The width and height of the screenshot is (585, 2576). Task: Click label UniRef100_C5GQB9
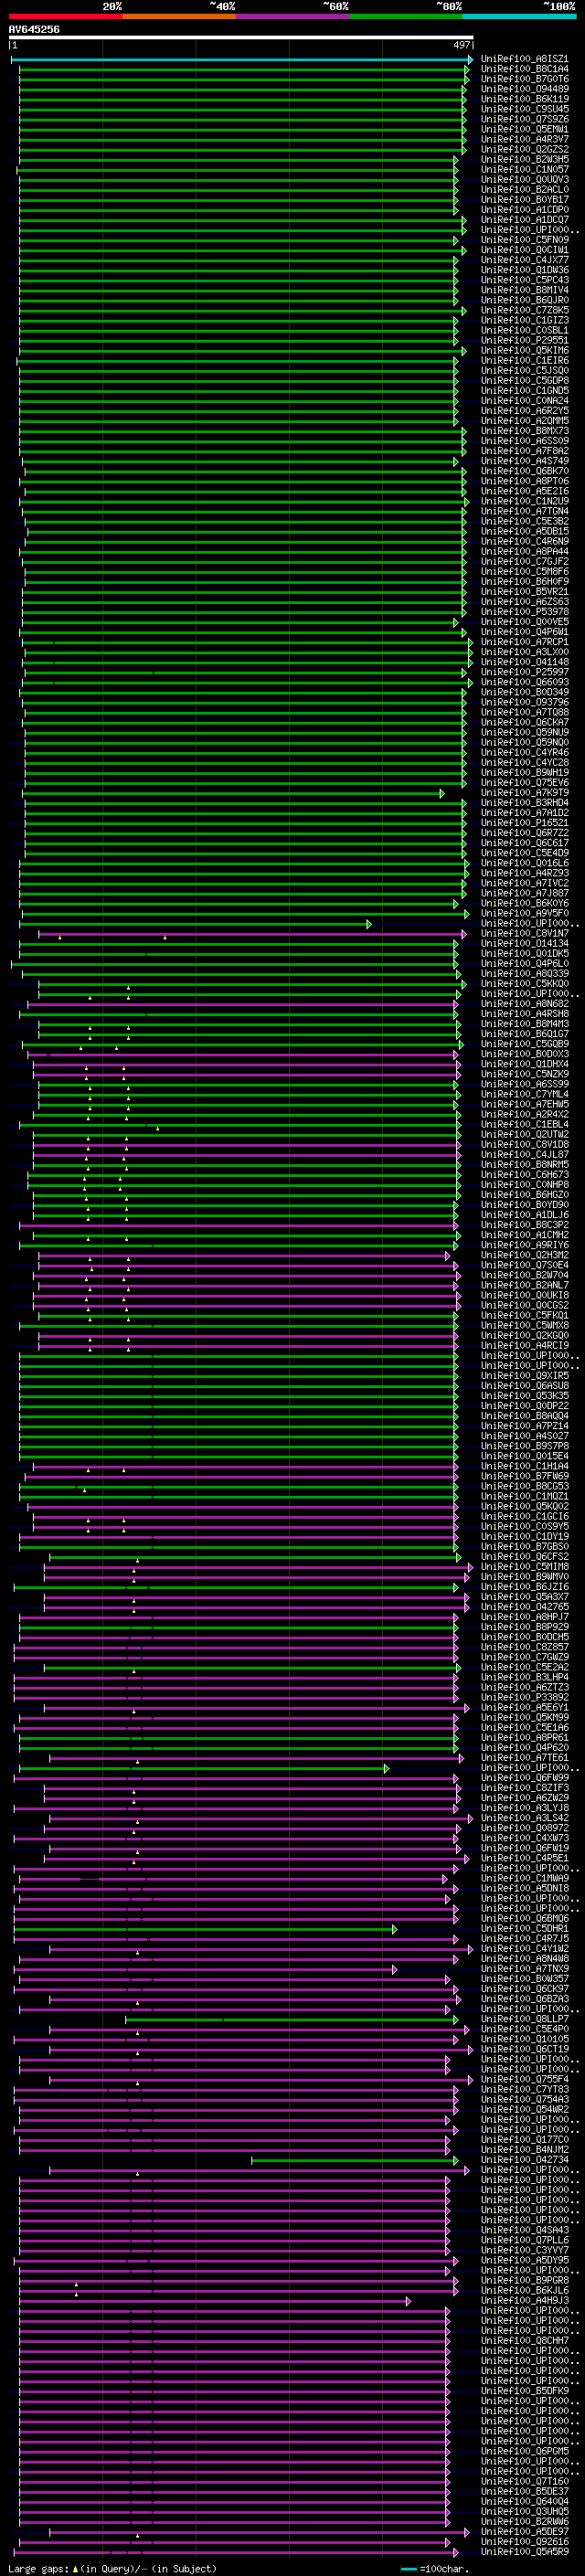tap(524, 1044)
